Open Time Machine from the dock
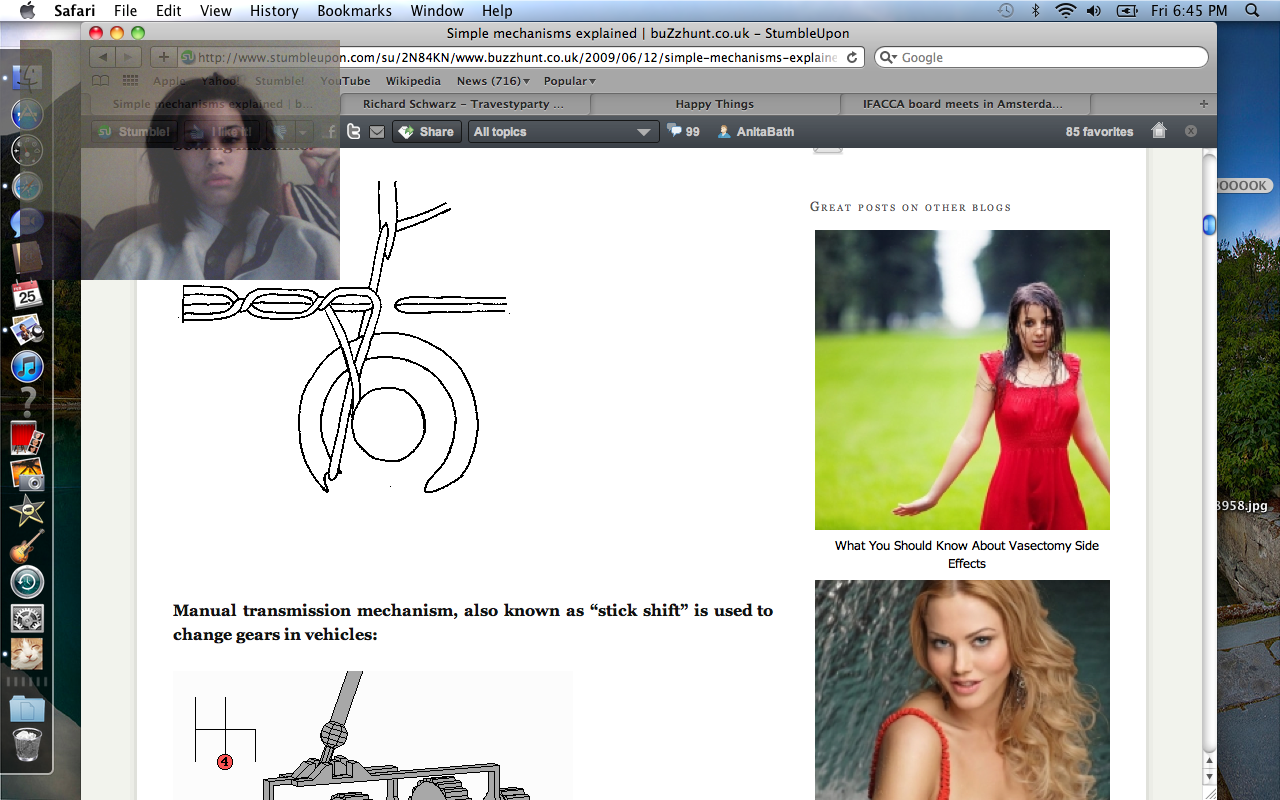Screen dimensions: 1280x800 pos(27,582)
